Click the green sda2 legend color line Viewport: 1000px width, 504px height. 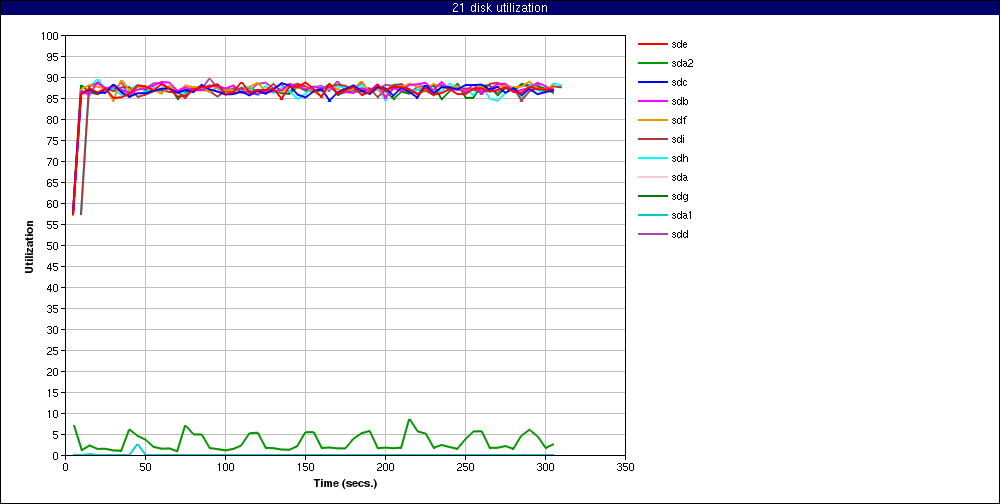click(x=651, y=63)
